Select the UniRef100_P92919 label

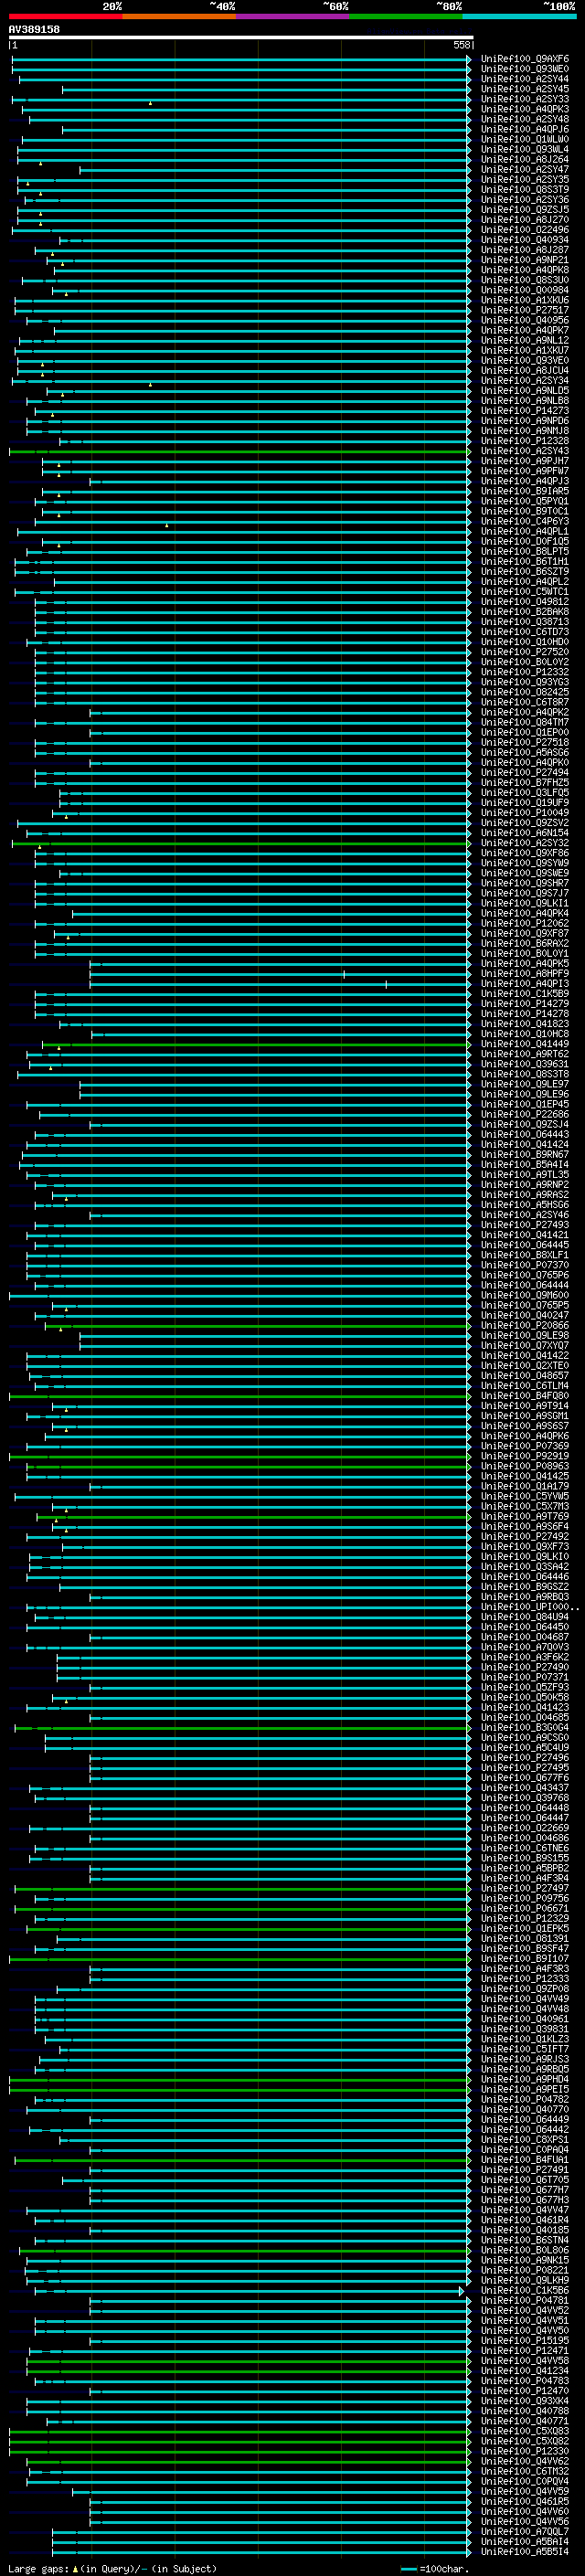click(x=524, y=1456)
